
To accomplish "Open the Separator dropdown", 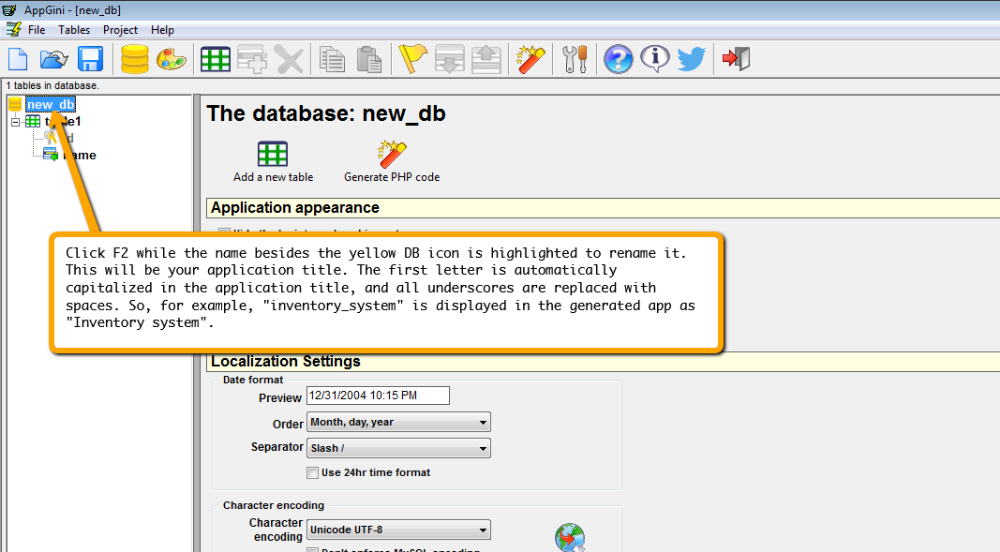I will point(398,448).
